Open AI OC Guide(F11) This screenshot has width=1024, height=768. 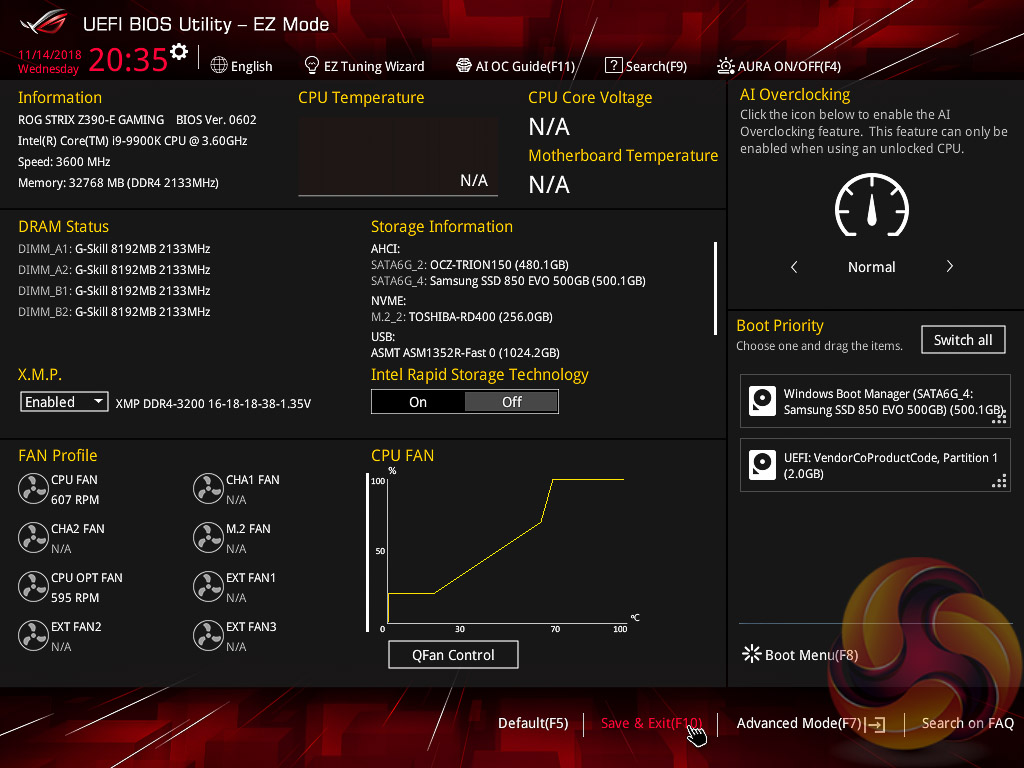[x=515, y=66]
